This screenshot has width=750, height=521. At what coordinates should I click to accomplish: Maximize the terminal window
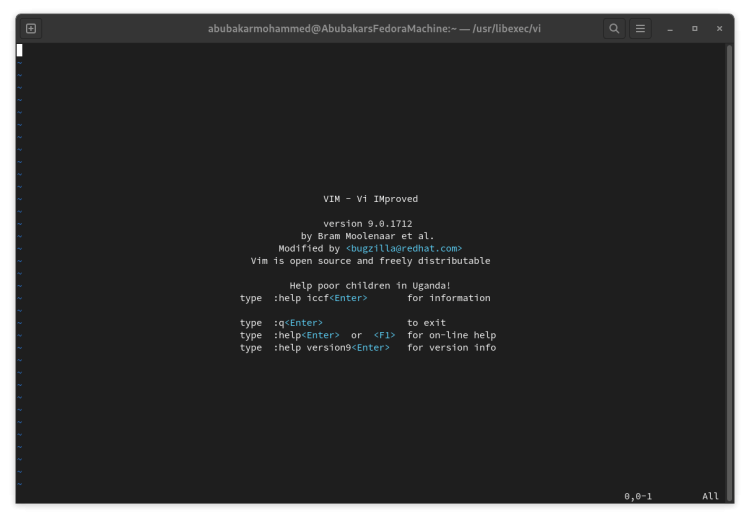695,29
